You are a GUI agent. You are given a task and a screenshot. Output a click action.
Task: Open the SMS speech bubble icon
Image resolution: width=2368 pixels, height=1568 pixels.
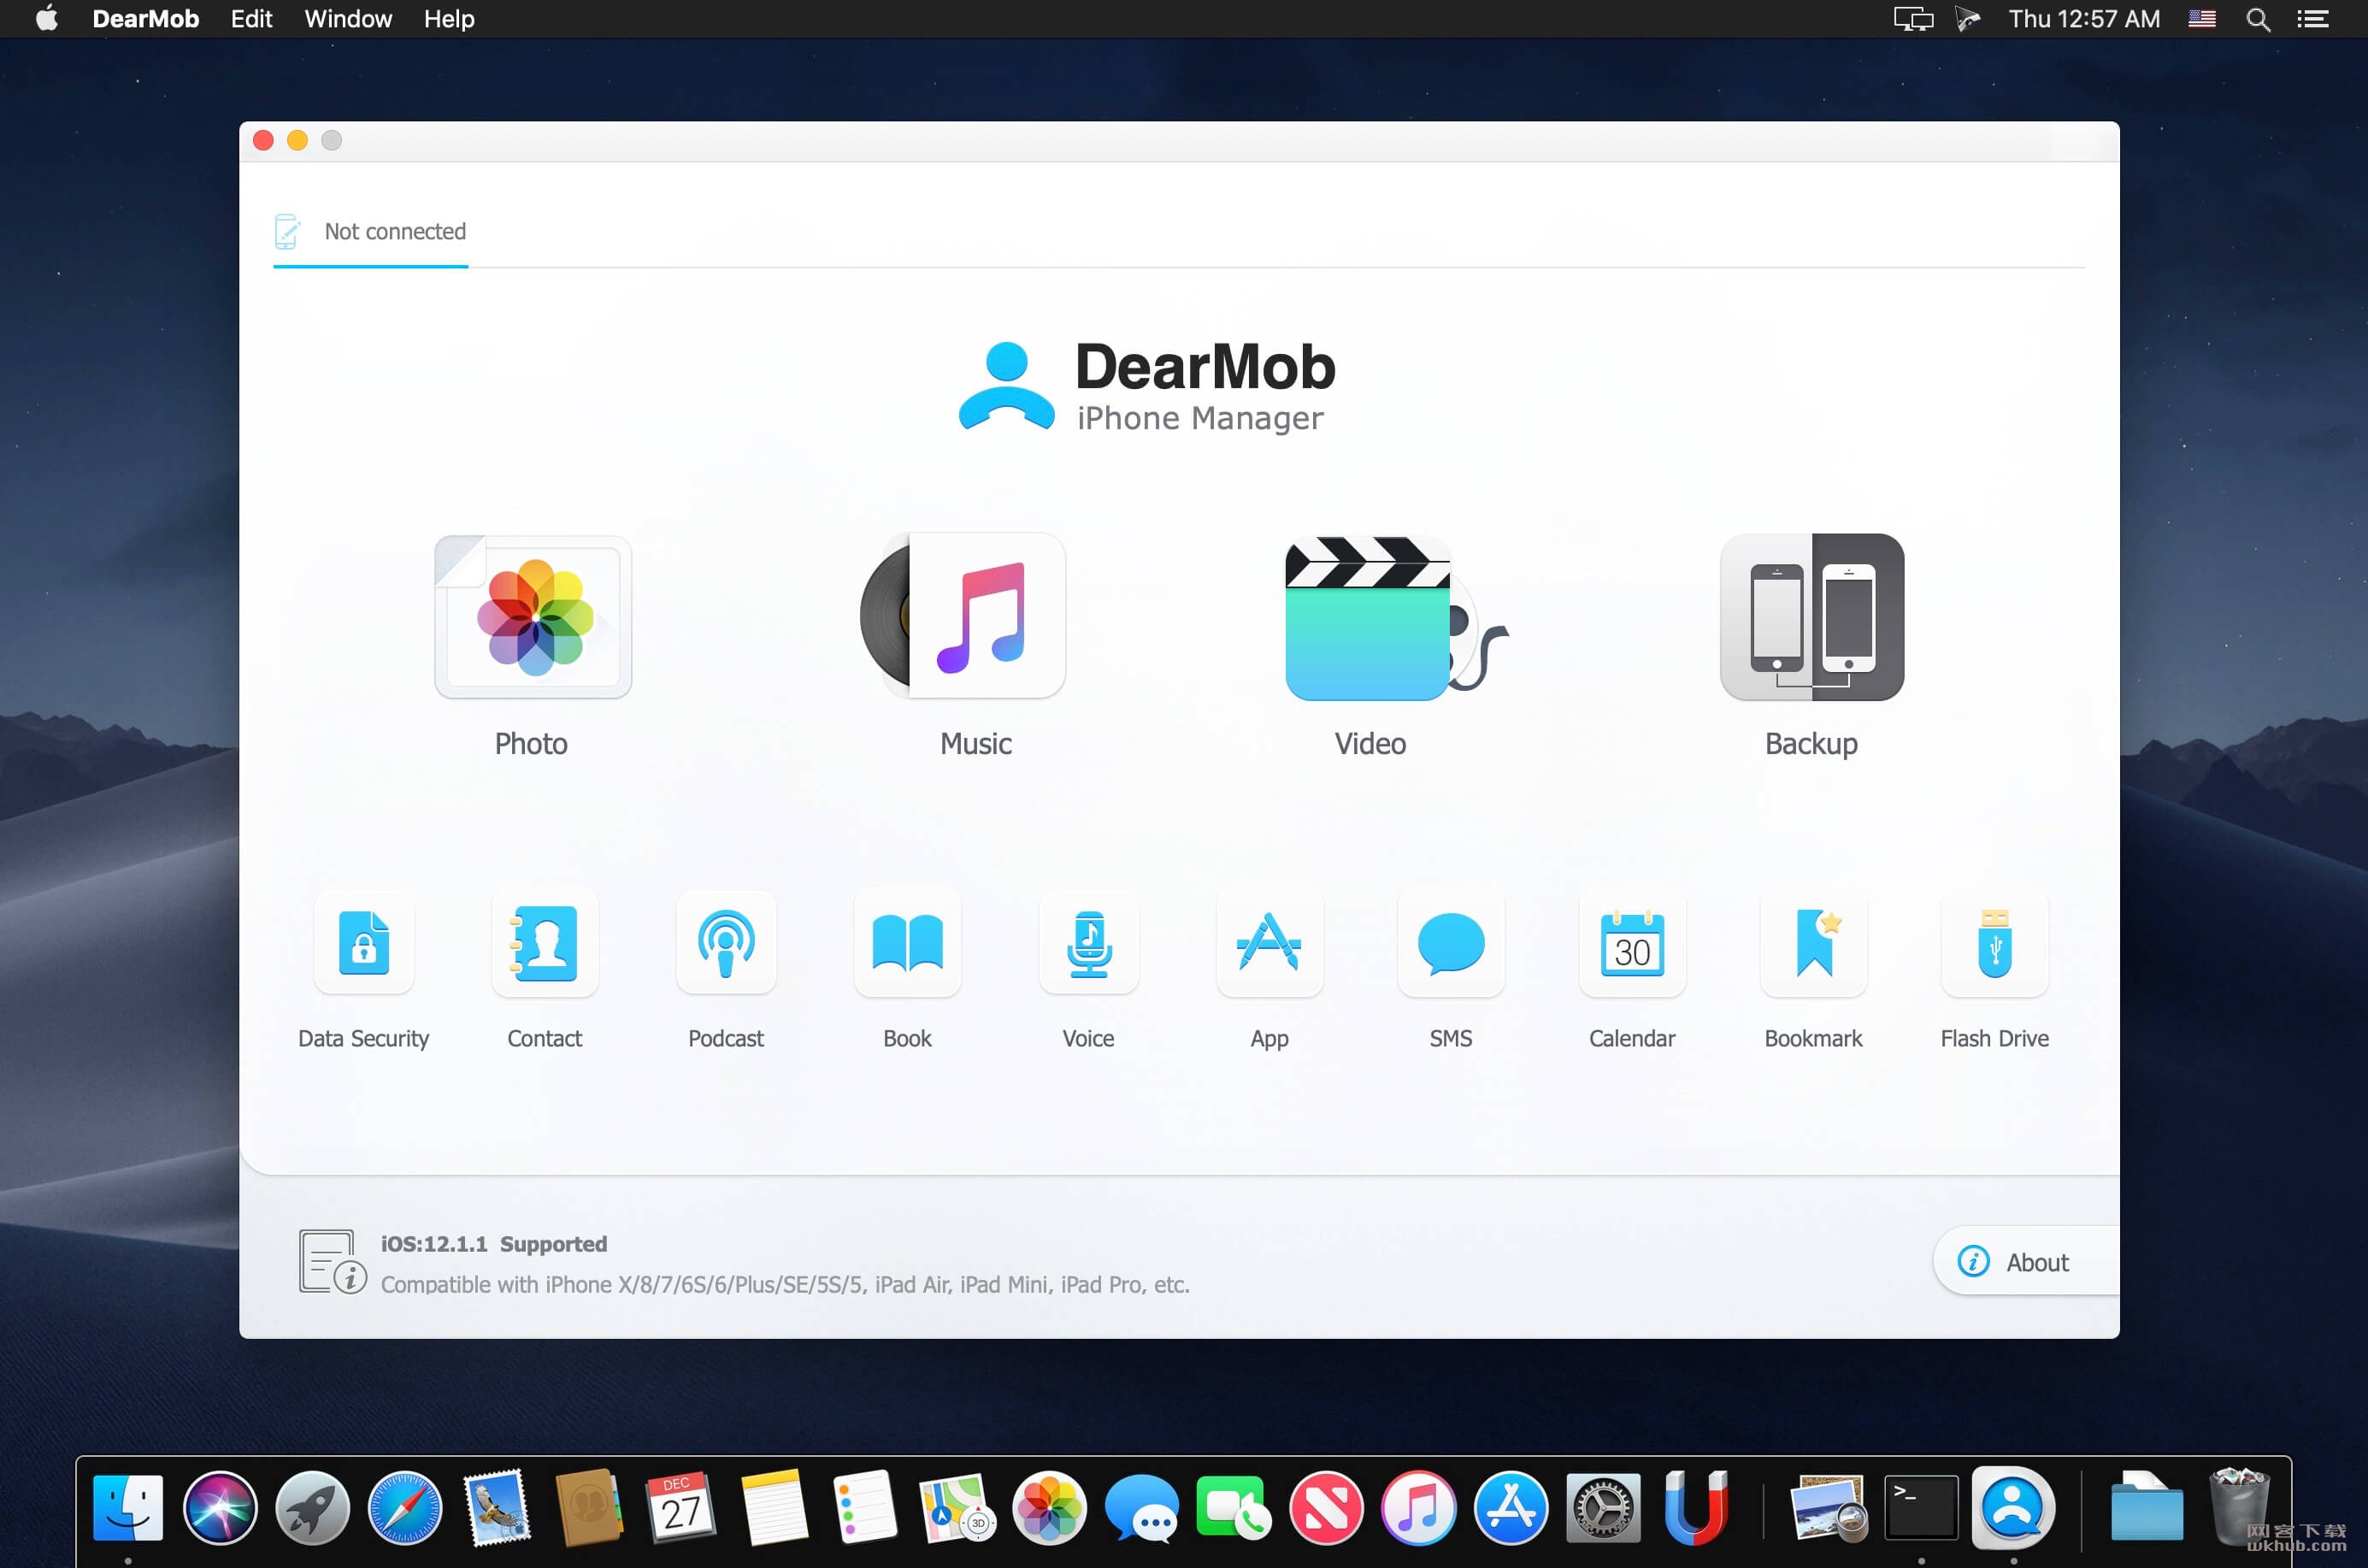point(1451,942)
